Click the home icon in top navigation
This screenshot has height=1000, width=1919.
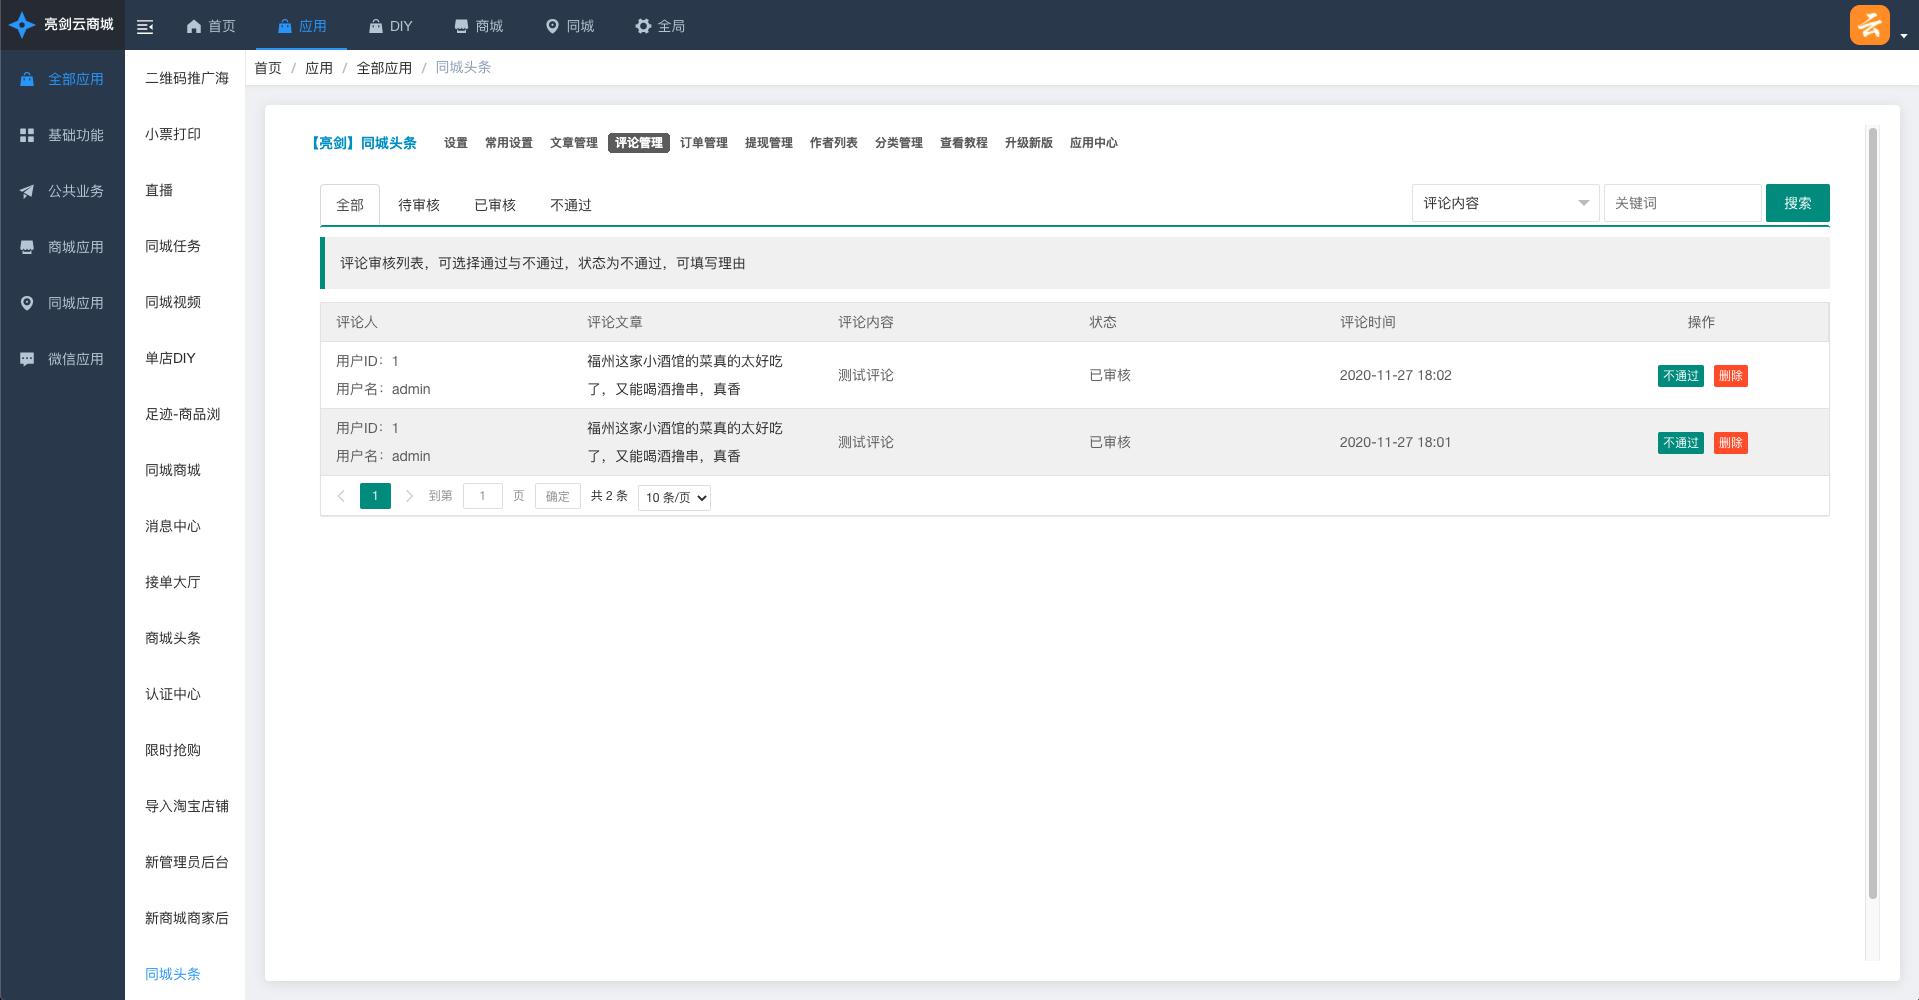[x=194, y=27]
